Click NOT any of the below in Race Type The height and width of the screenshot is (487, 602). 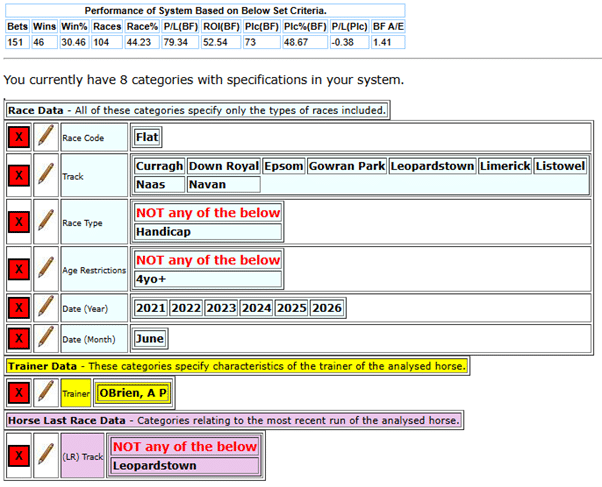[x=208, y=213]
